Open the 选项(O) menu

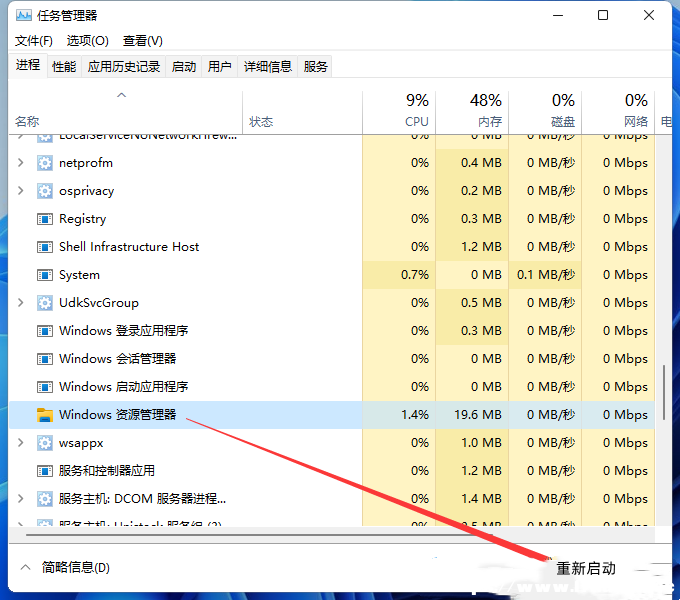point(88,41)
